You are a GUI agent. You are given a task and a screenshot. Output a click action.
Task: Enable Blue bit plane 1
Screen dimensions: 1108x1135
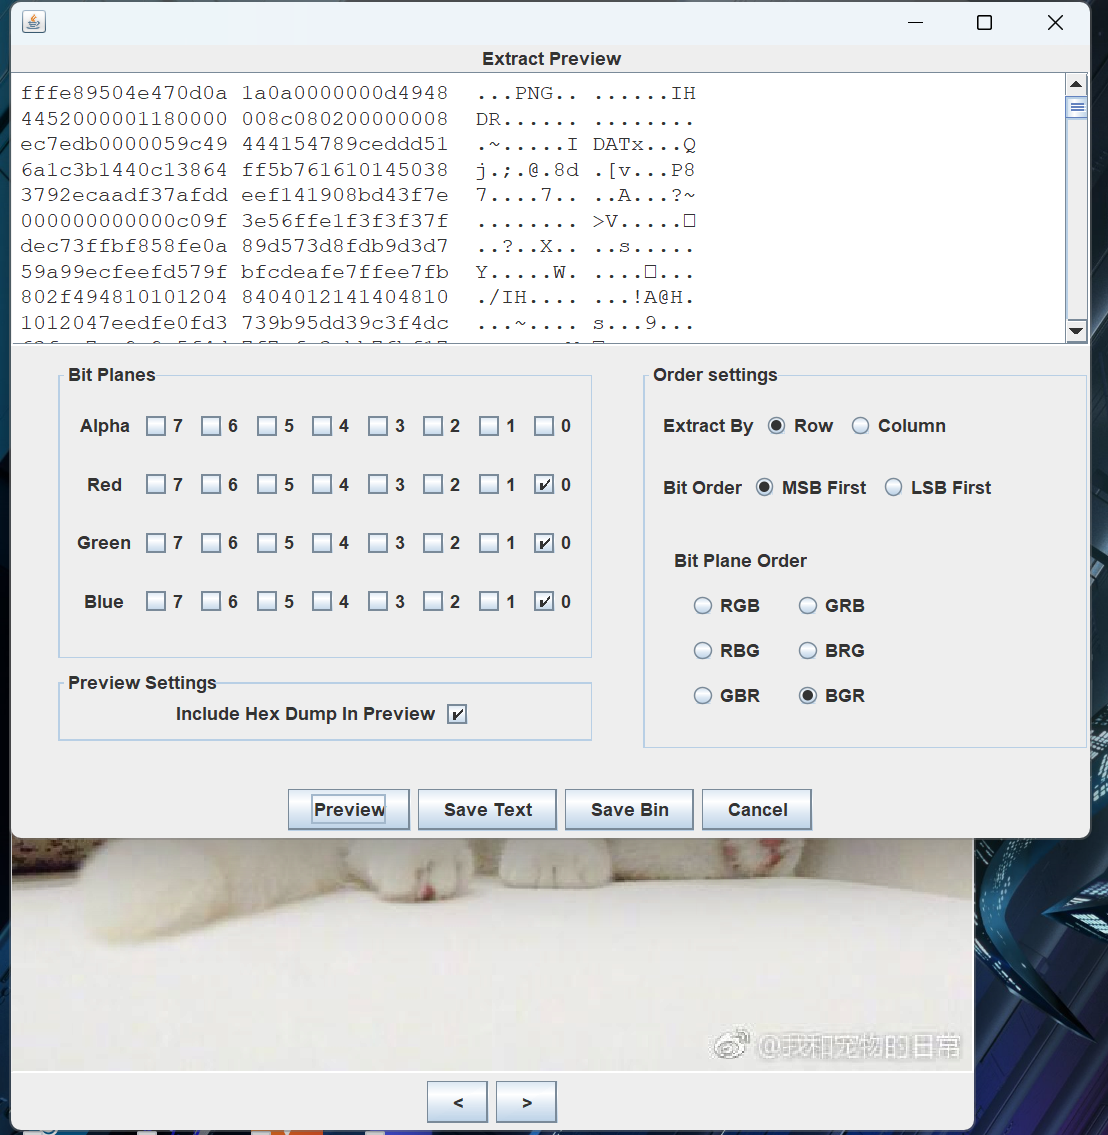click(x=489, y=602)
